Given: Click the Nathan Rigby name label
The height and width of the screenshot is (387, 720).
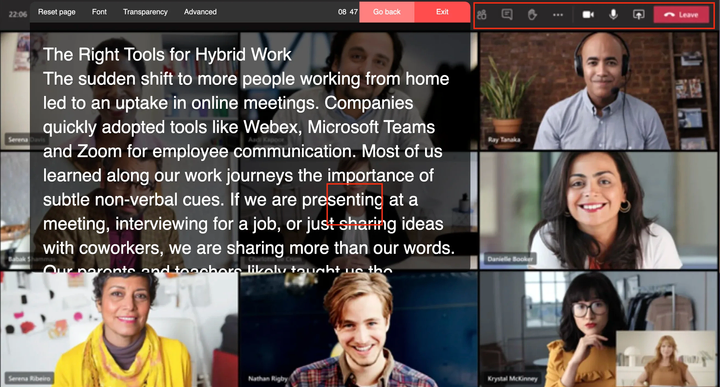Looking at the screenshot, I should 268,379.
